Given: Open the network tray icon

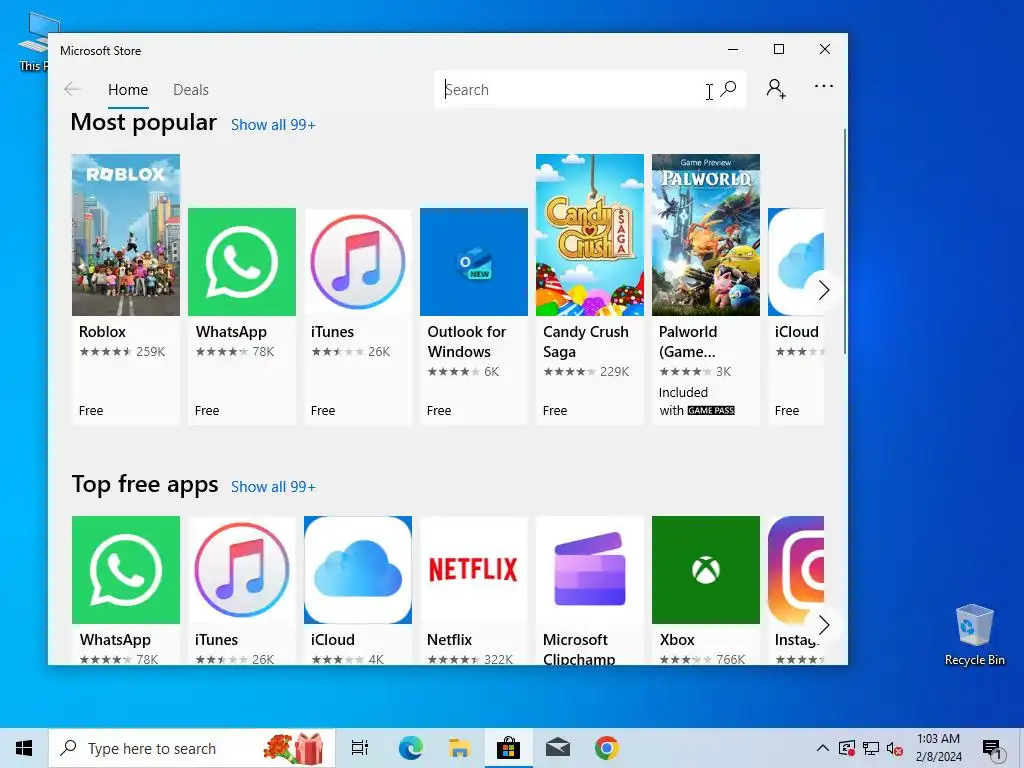Looking at the screenshot, I should coord(871,748).
